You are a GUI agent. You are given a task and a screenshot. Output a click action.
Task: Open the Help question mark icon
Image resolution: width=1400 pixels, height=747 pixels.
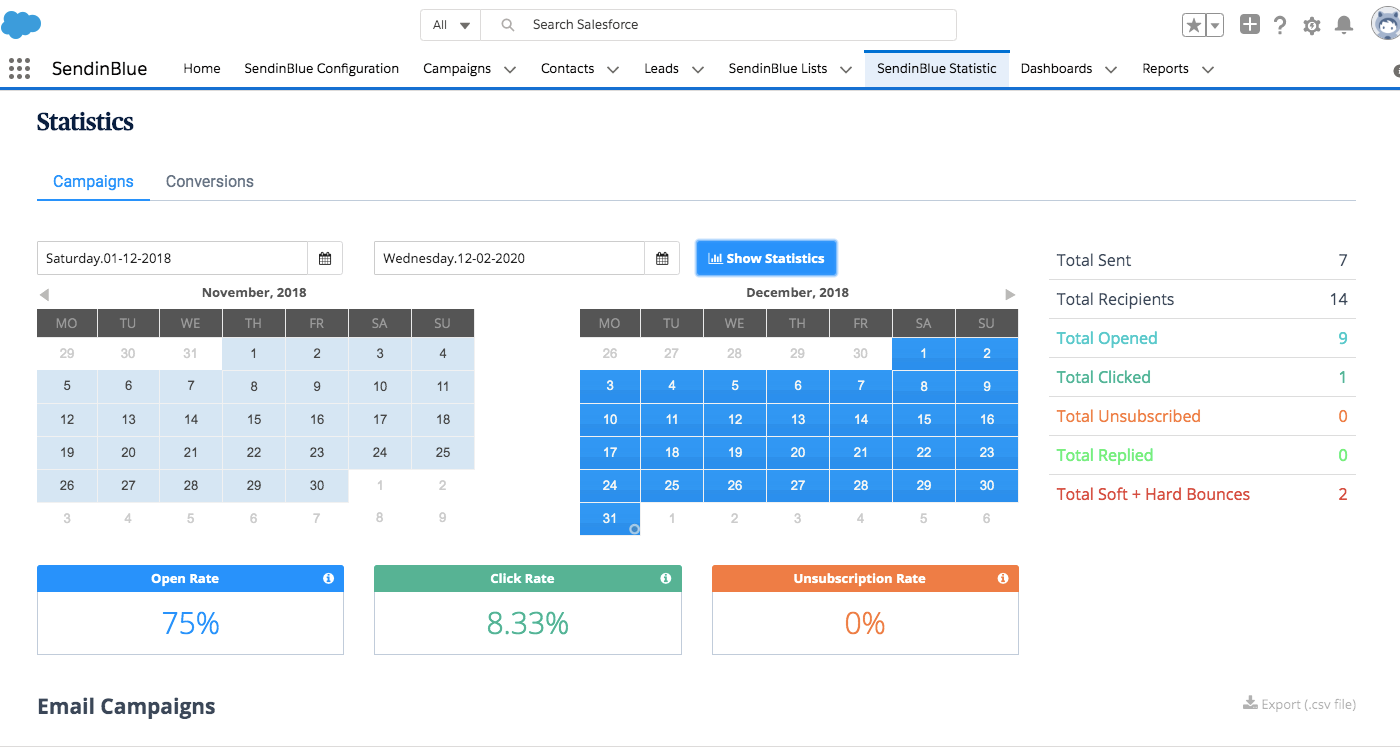tap(1280, 26)
